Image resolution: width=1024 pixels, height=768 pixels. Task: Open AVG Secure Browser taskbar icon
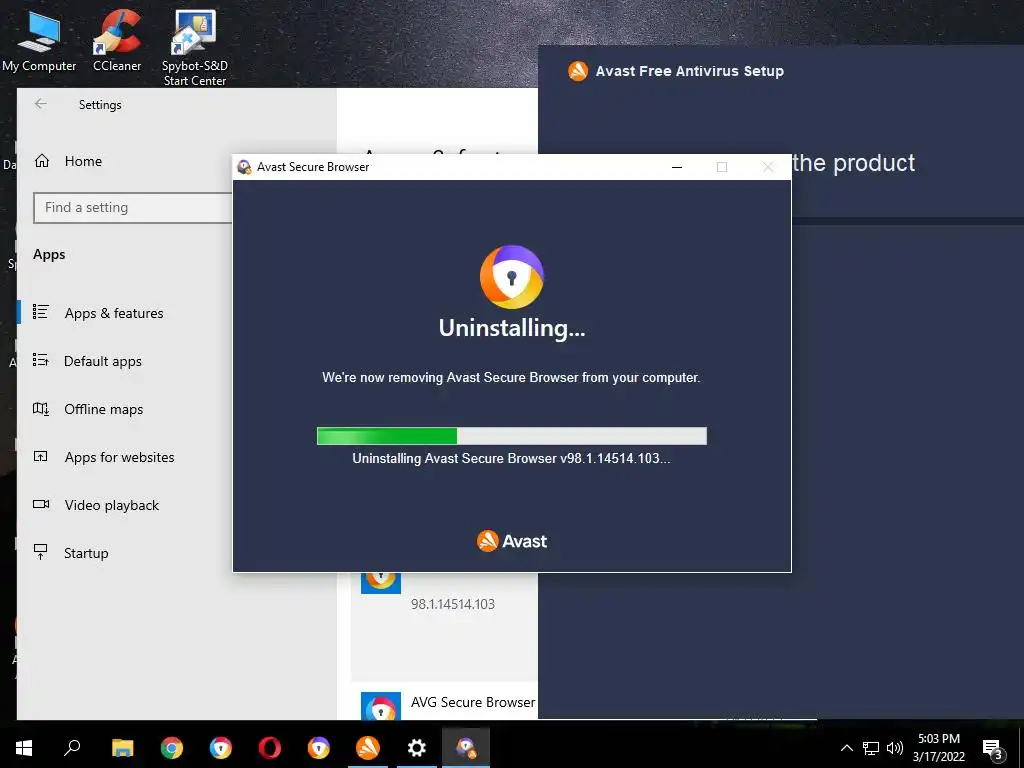(221, 748)
